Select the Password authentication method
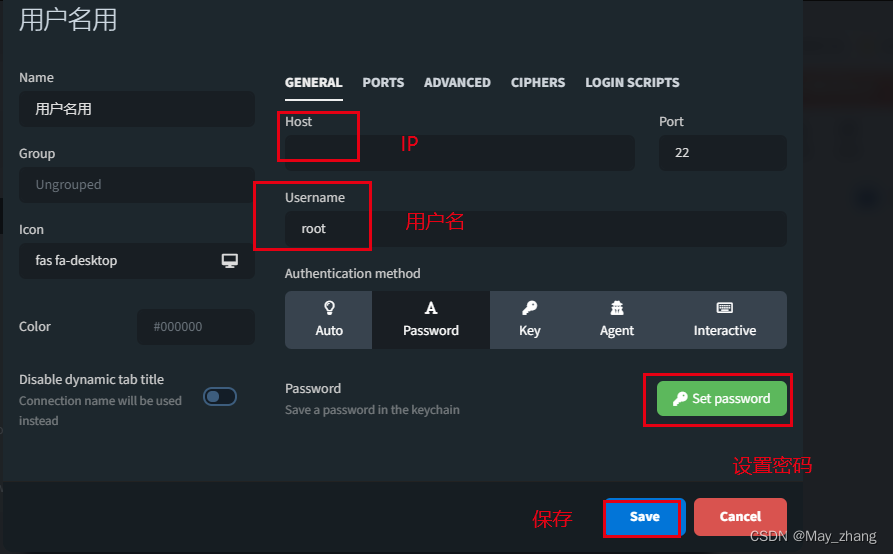Image resolution: width=893 pixels, height=554 pixels. [431, 320]
